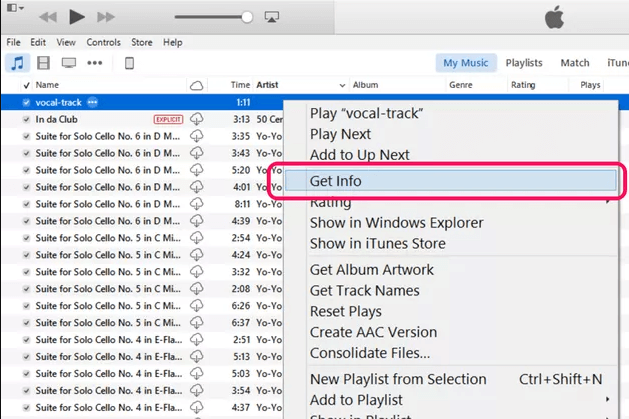Viewport: 629px width, 419px height.
Task: Select the EXPLICIT badge on In da Club
Action: pos(168,119)
